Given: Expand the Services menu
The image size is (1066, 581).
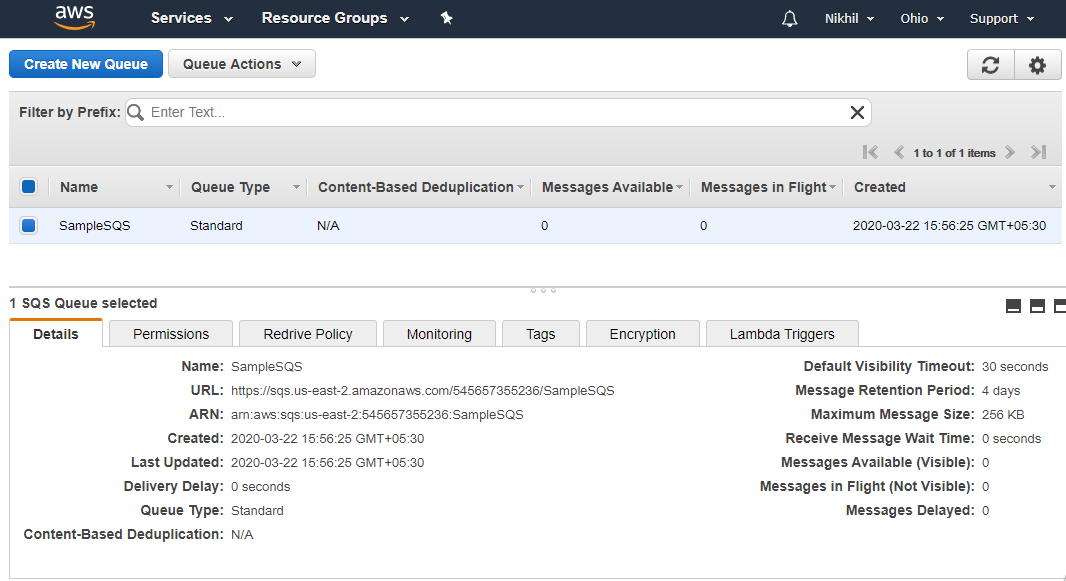Looking at the screenshot, I should pos(192,18).
